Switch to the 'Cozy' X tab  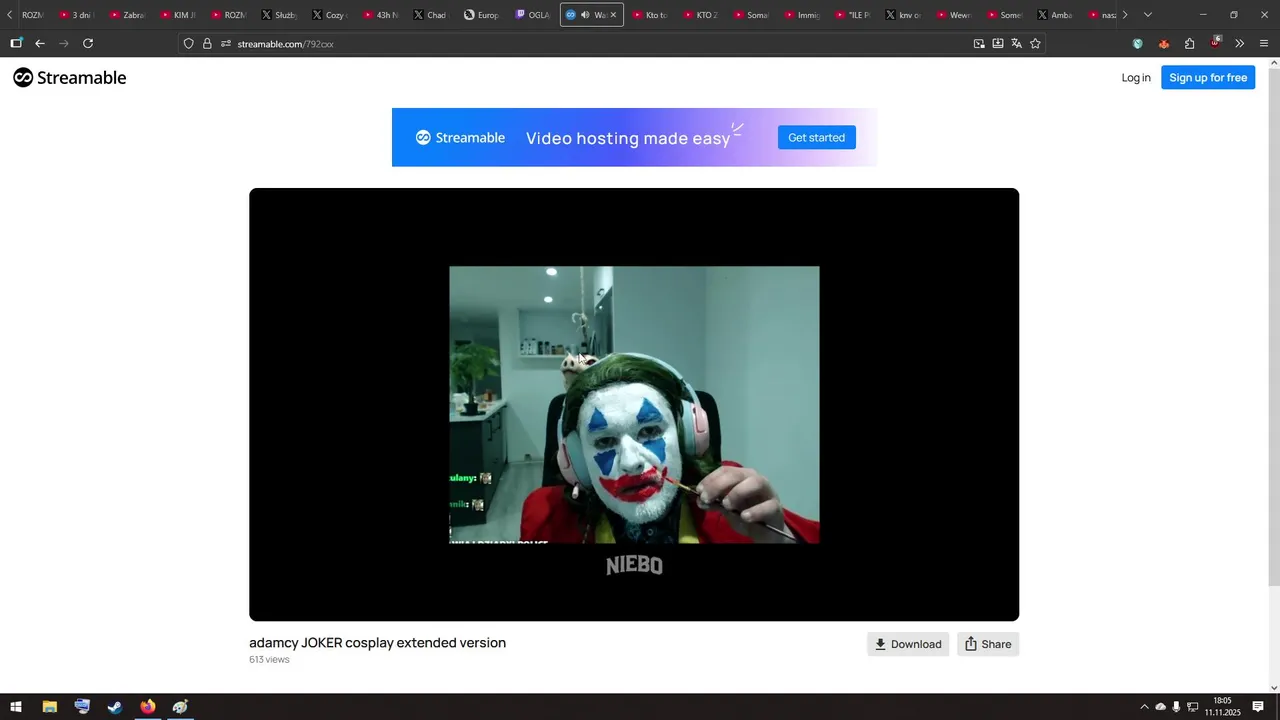(x=331, y=15)
